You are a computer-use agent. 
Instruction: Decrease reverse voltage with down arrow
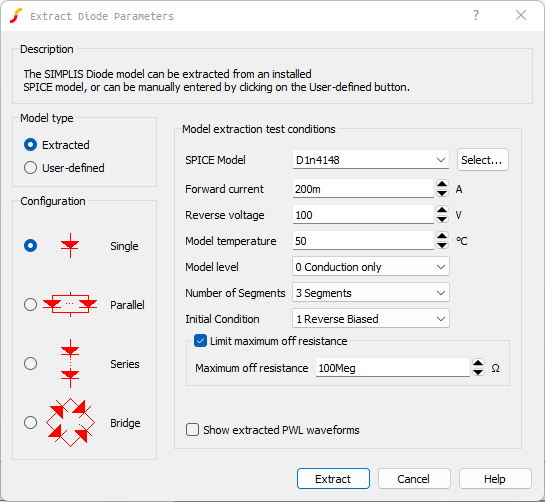coord(442,219)
